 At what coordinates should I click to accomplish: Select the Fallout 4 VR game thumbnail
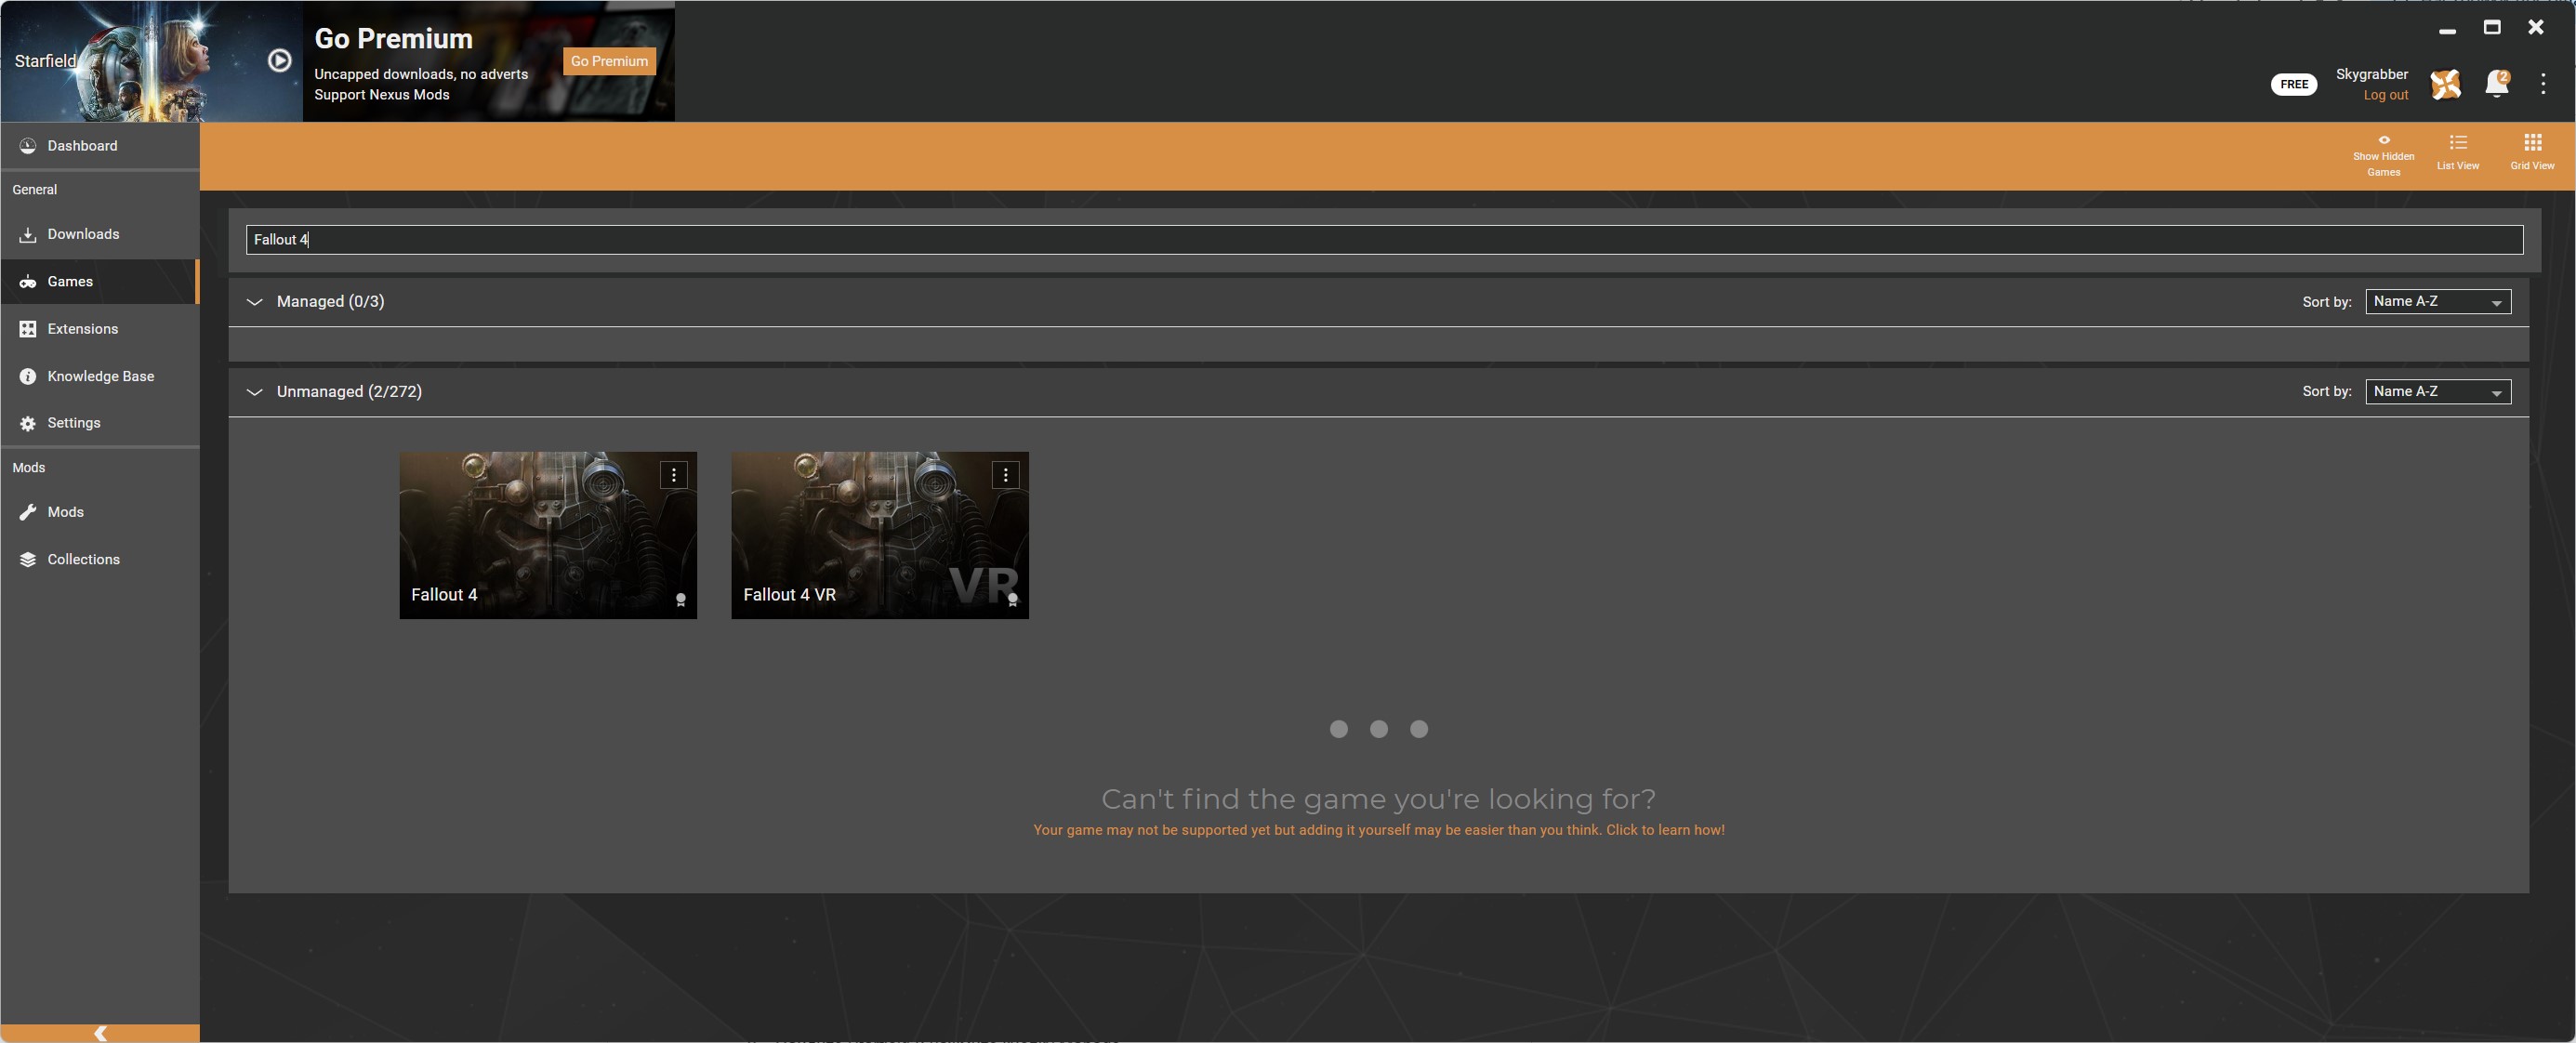click(879, 535)
